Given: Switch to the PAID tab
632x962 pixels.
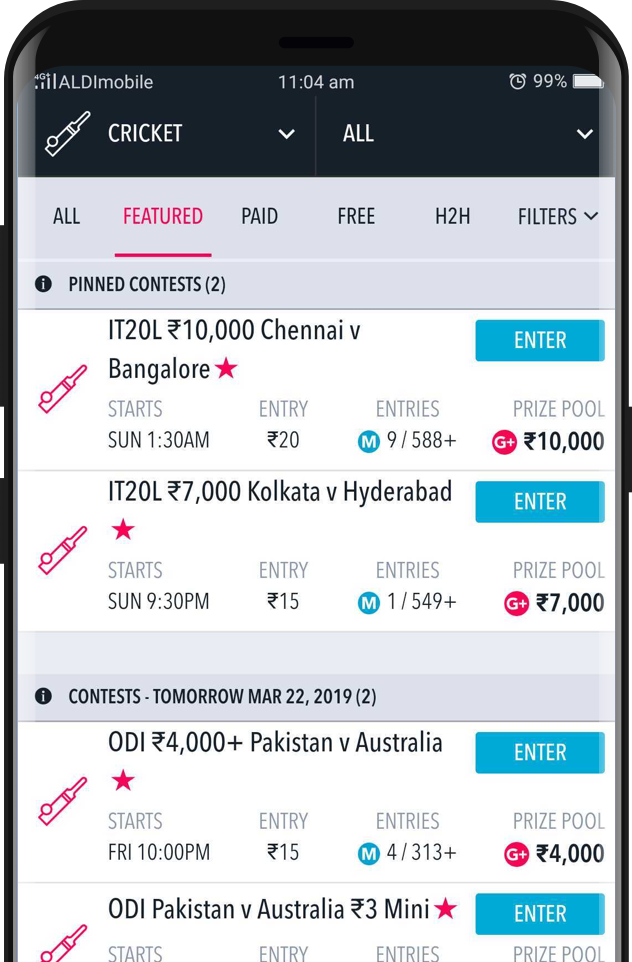Looking at the screenshot, I should 259,217.
